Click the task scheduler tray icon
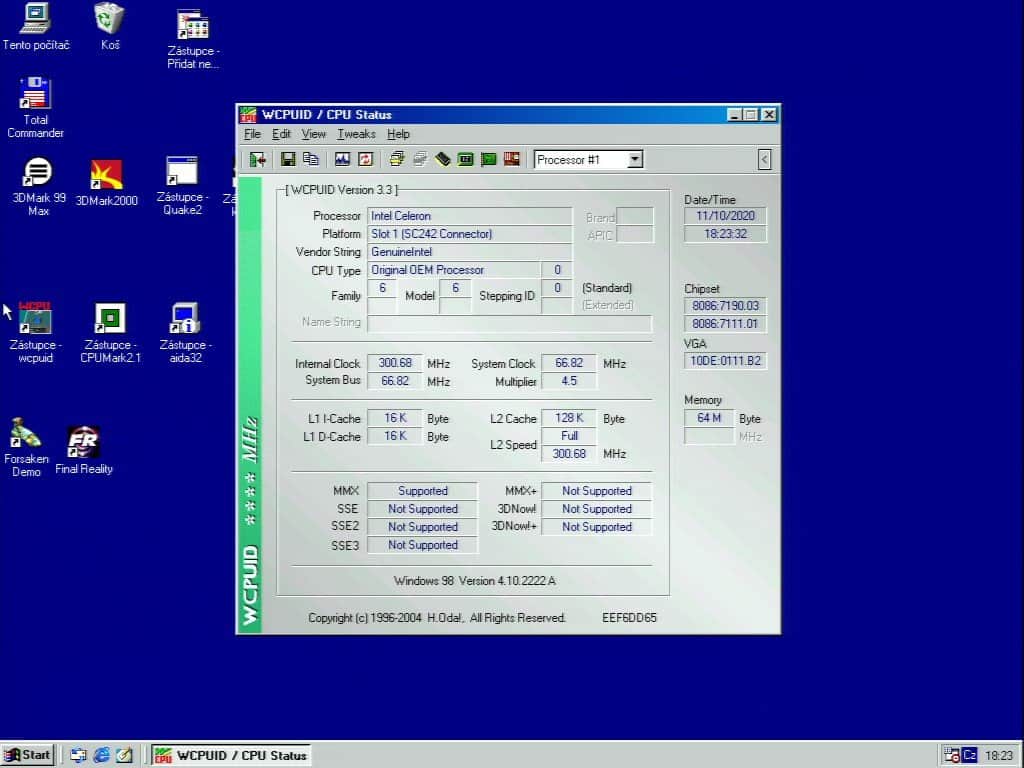This screenshot has height=768, width=1024. [952, 755]
